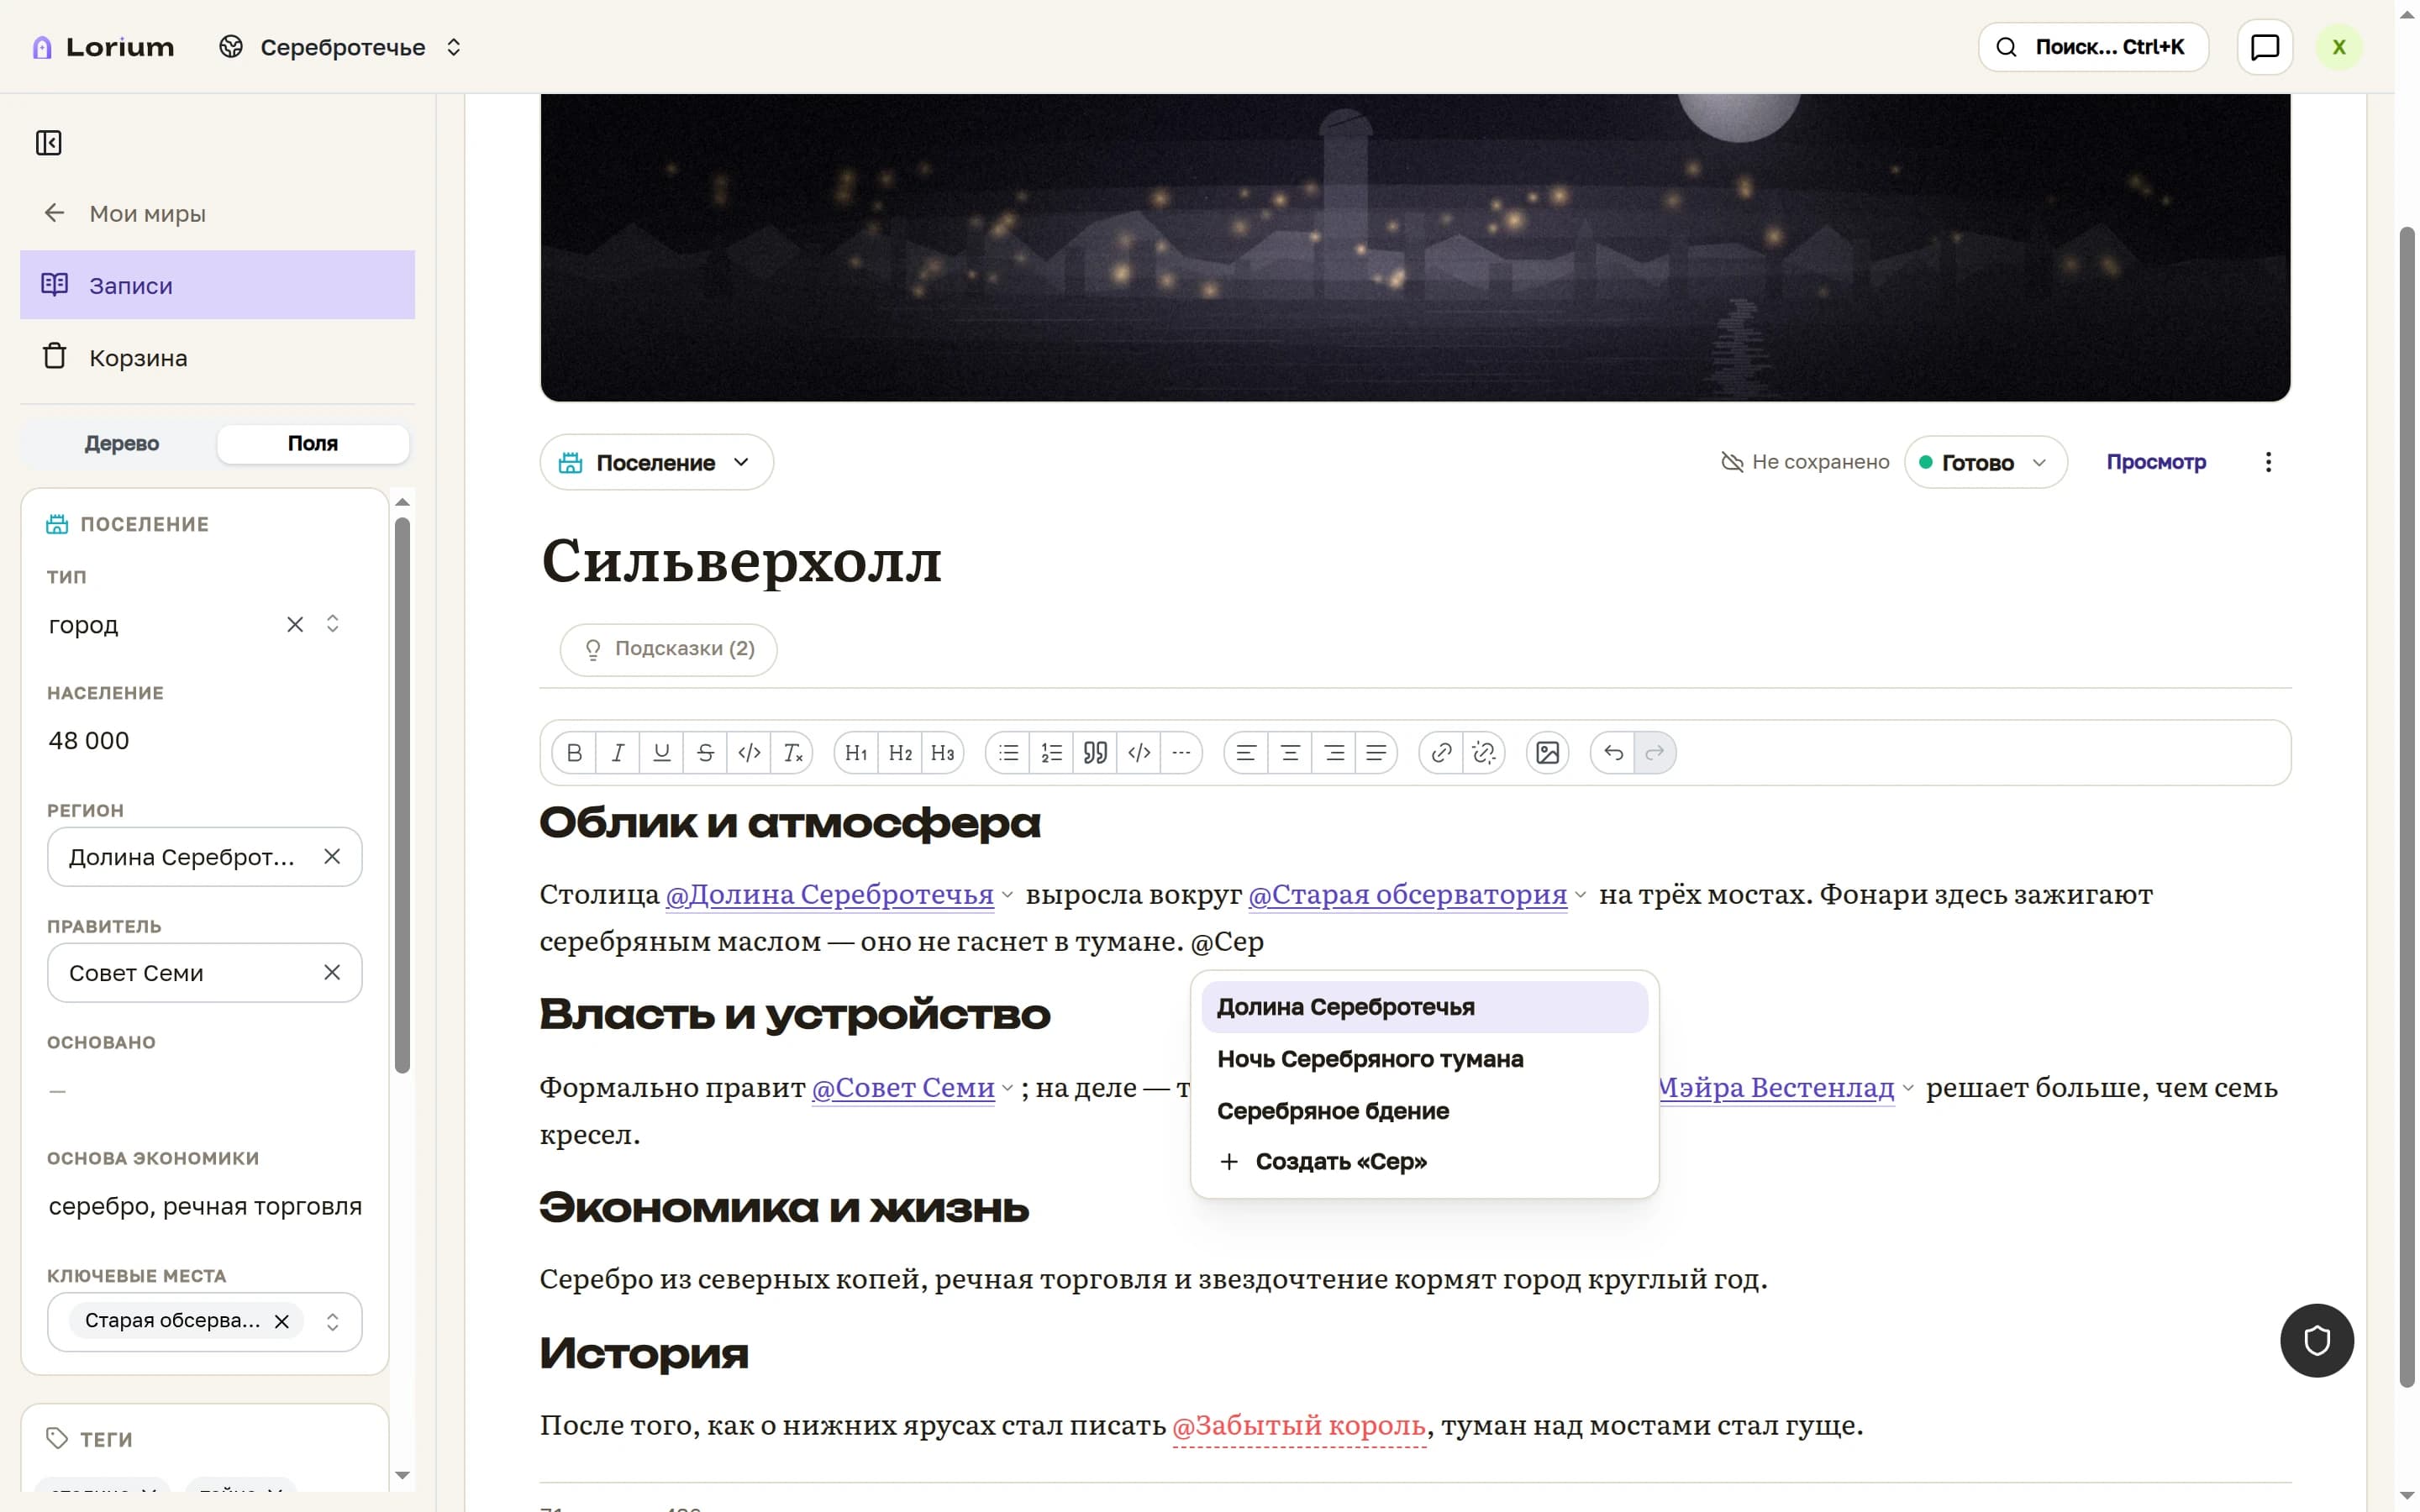Remove Долина Серебротечья from Регион field

[x=332, y=857]
